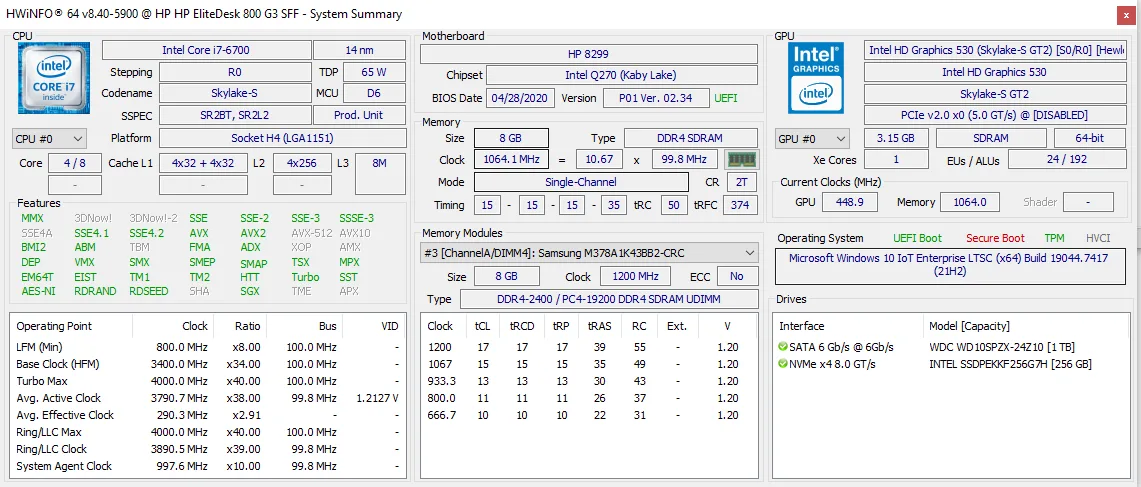Click the Skylake-S GT2 GPU codename field

pos(995,94)
